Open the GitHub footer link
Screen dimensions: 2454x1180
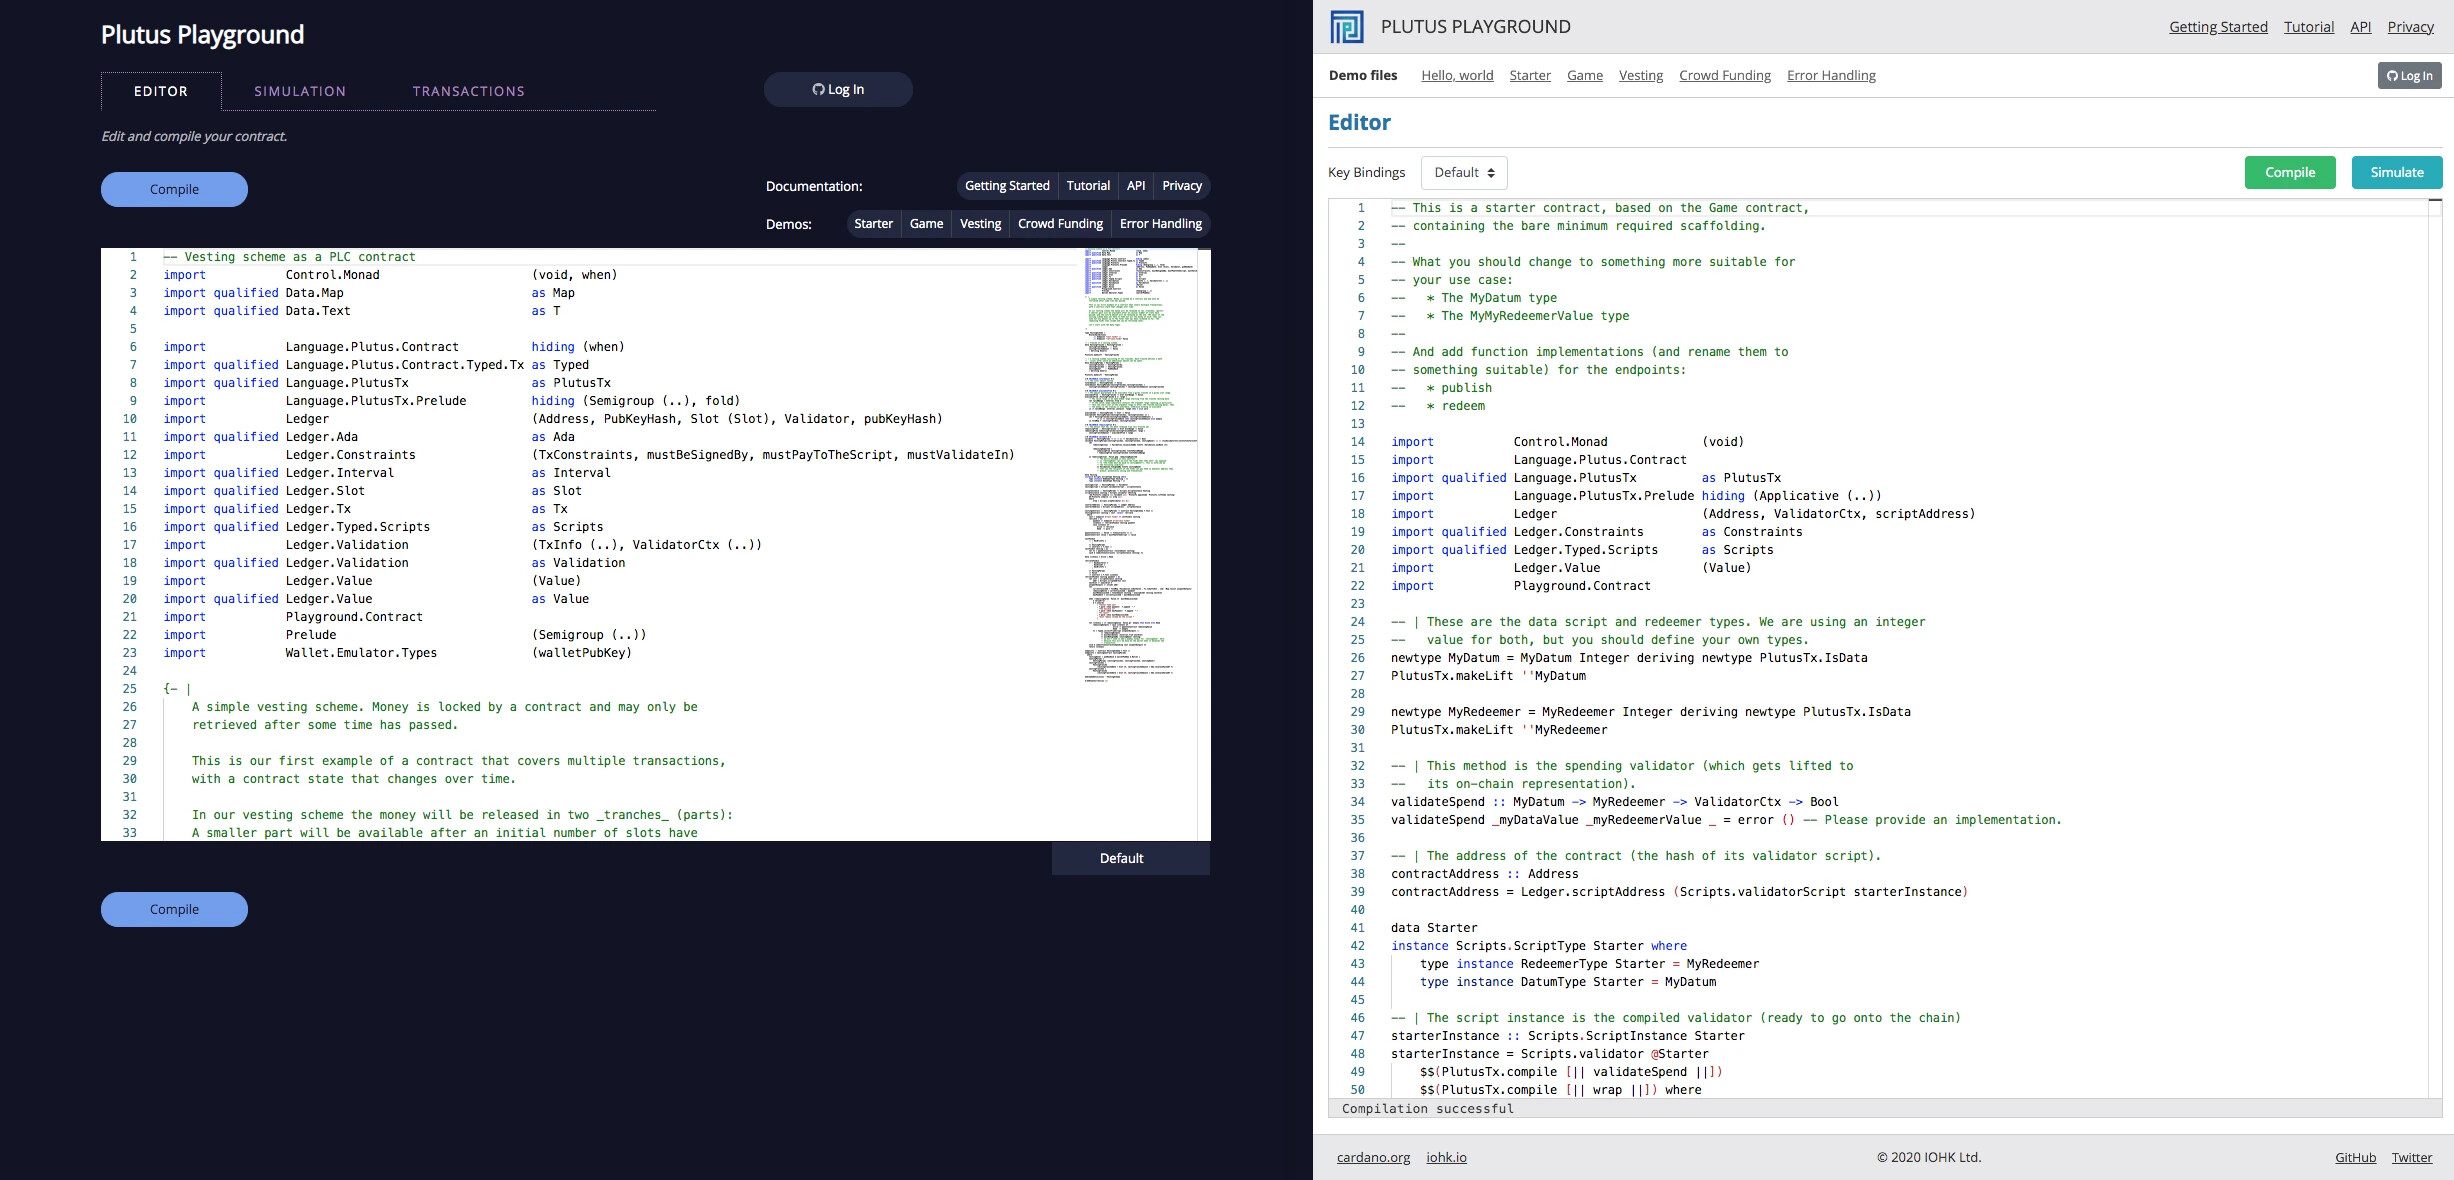(2355, 1157)
